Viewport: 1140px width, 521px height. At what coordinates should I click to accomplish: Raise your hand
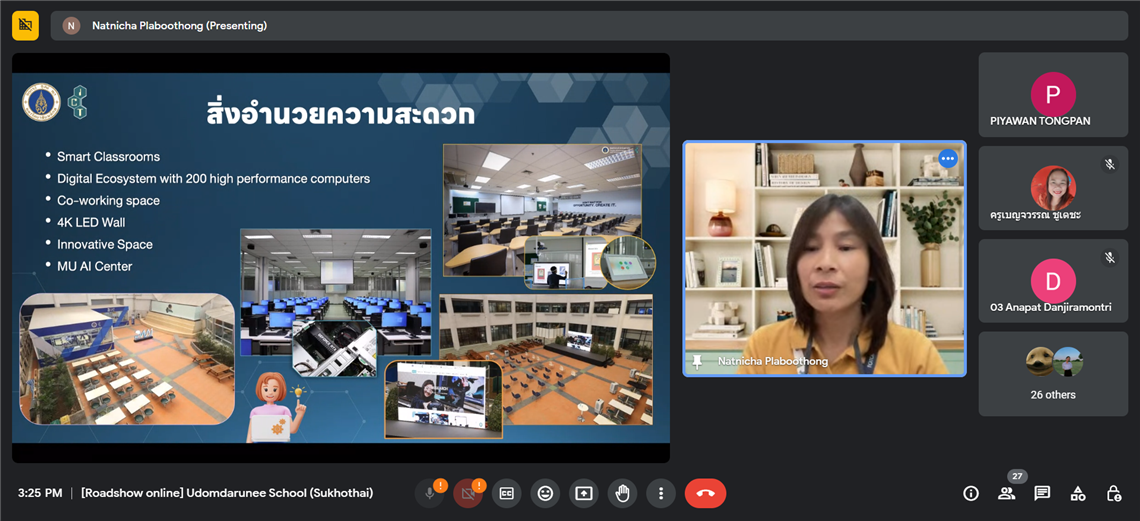(x=622, y=493)
